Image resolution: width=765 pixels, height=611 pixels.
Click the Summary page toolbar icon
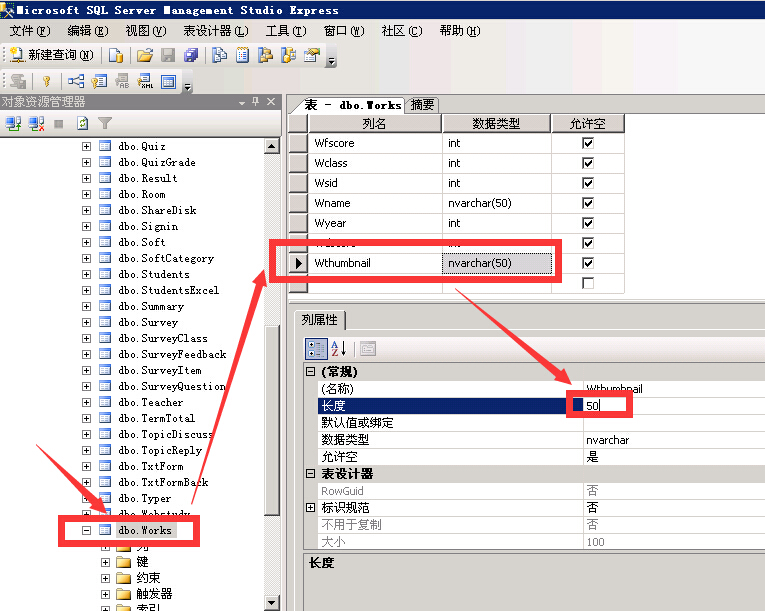pos(242,55)
